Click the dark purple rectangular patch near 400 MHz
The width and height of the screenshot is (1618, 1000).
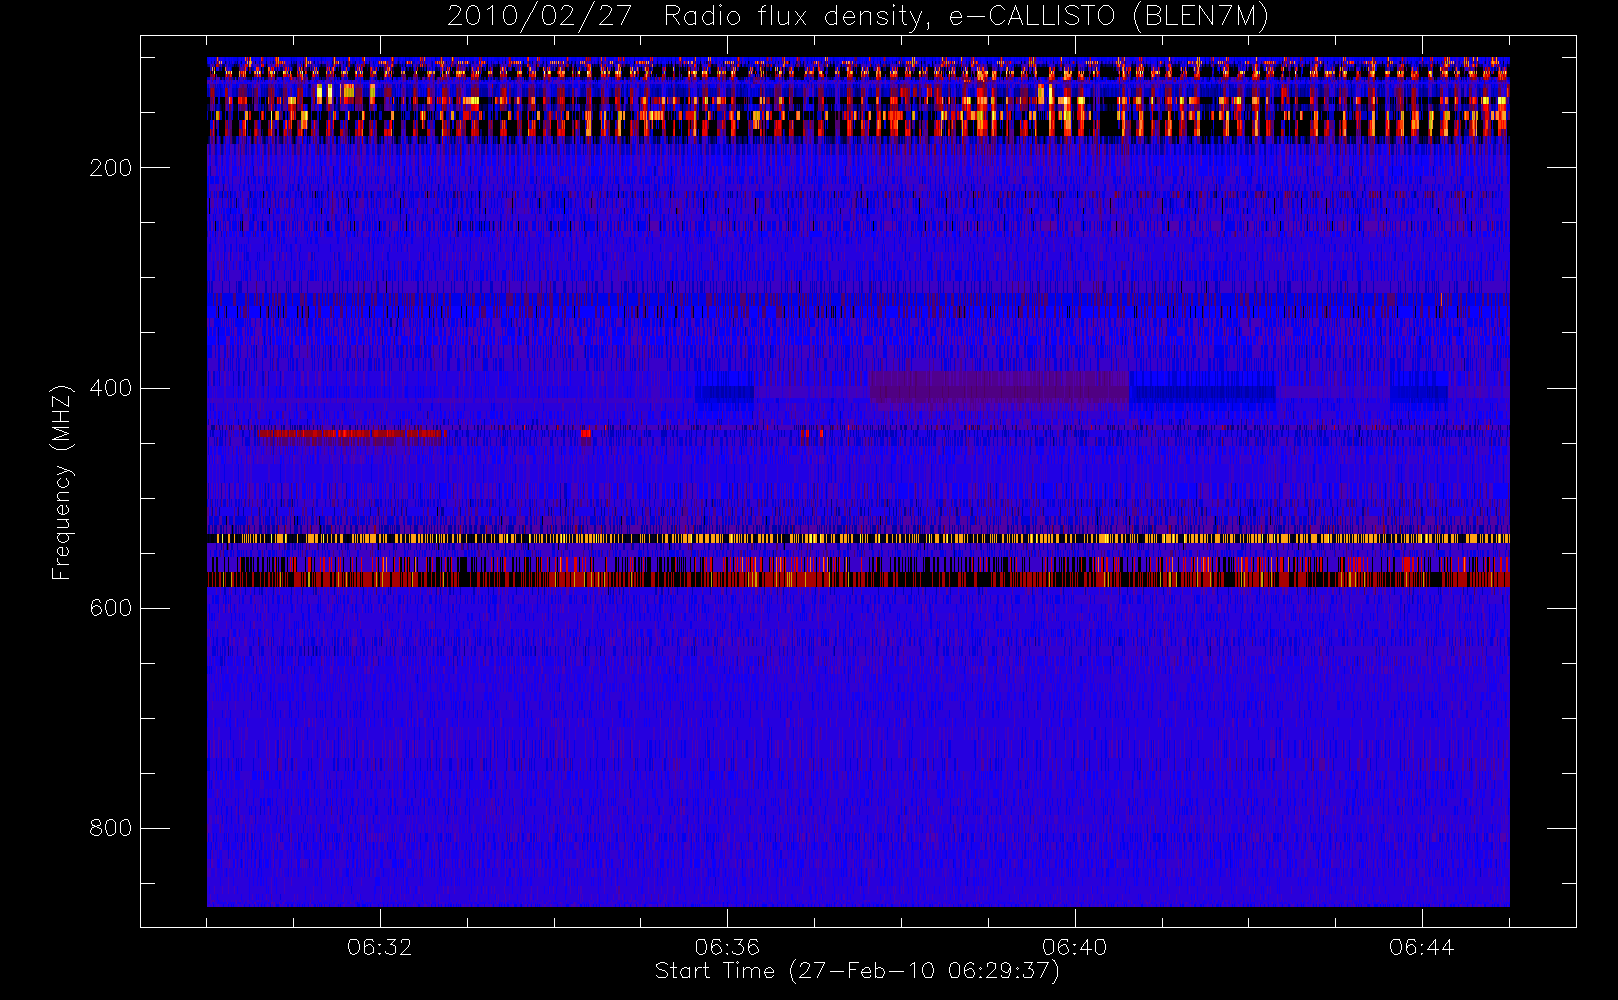point(999,388)
